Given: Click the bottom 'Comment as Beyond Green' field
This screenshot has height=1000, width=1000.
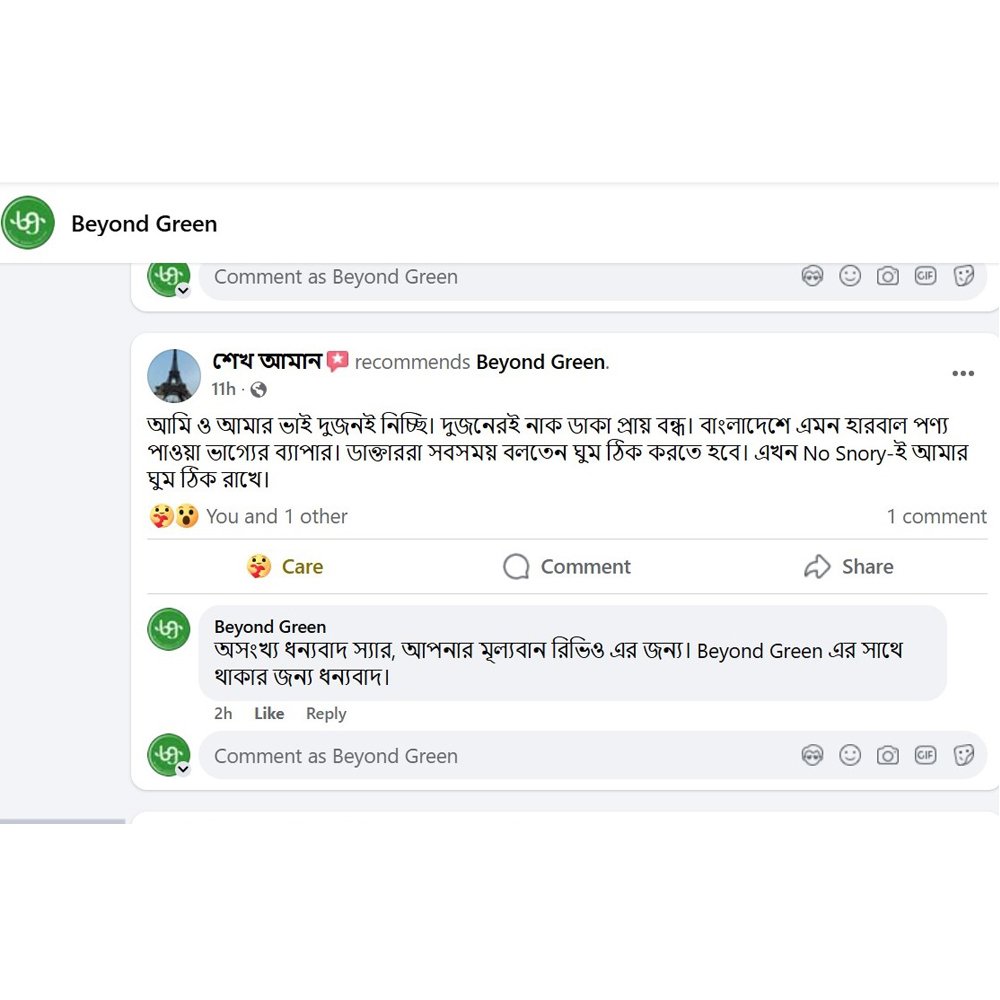Looking at the screenshot, I should pyautogui.click(x=497, y=755).
